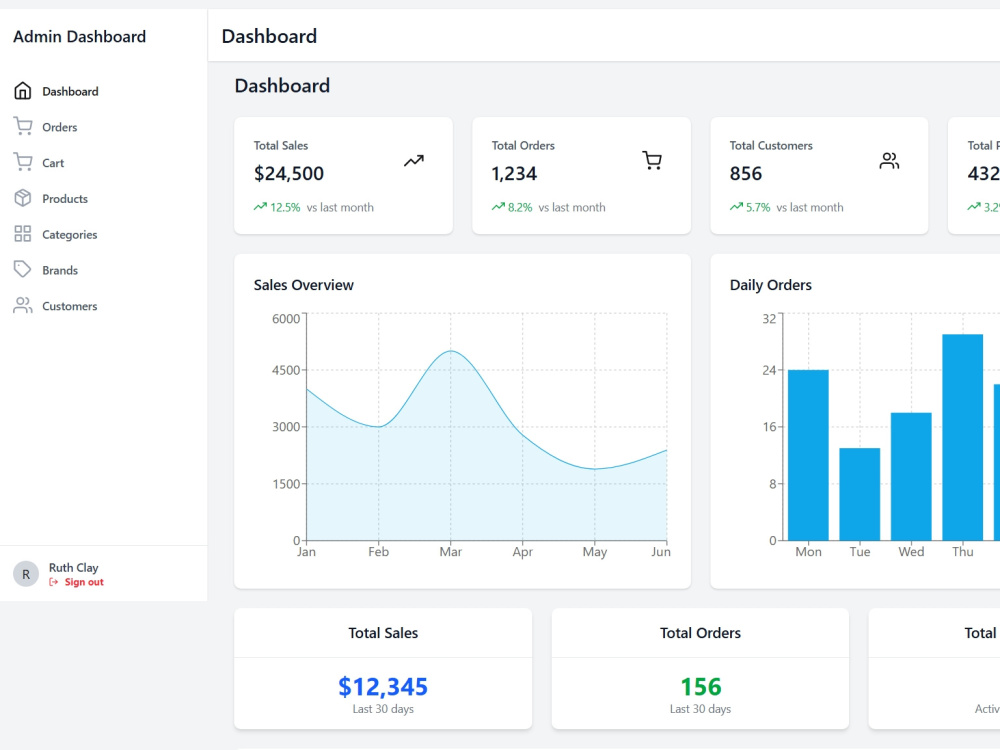This screenshot has height=750, width=1000.
Task: Click the Mar peak on sales chart
Action: (450, 351)
